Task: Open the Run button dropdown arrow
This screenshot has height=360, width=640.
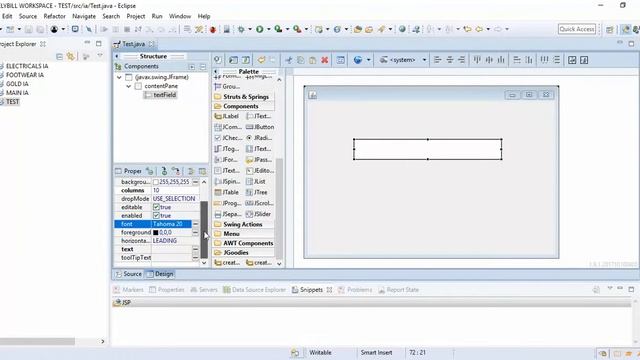Action: [269, 29]
